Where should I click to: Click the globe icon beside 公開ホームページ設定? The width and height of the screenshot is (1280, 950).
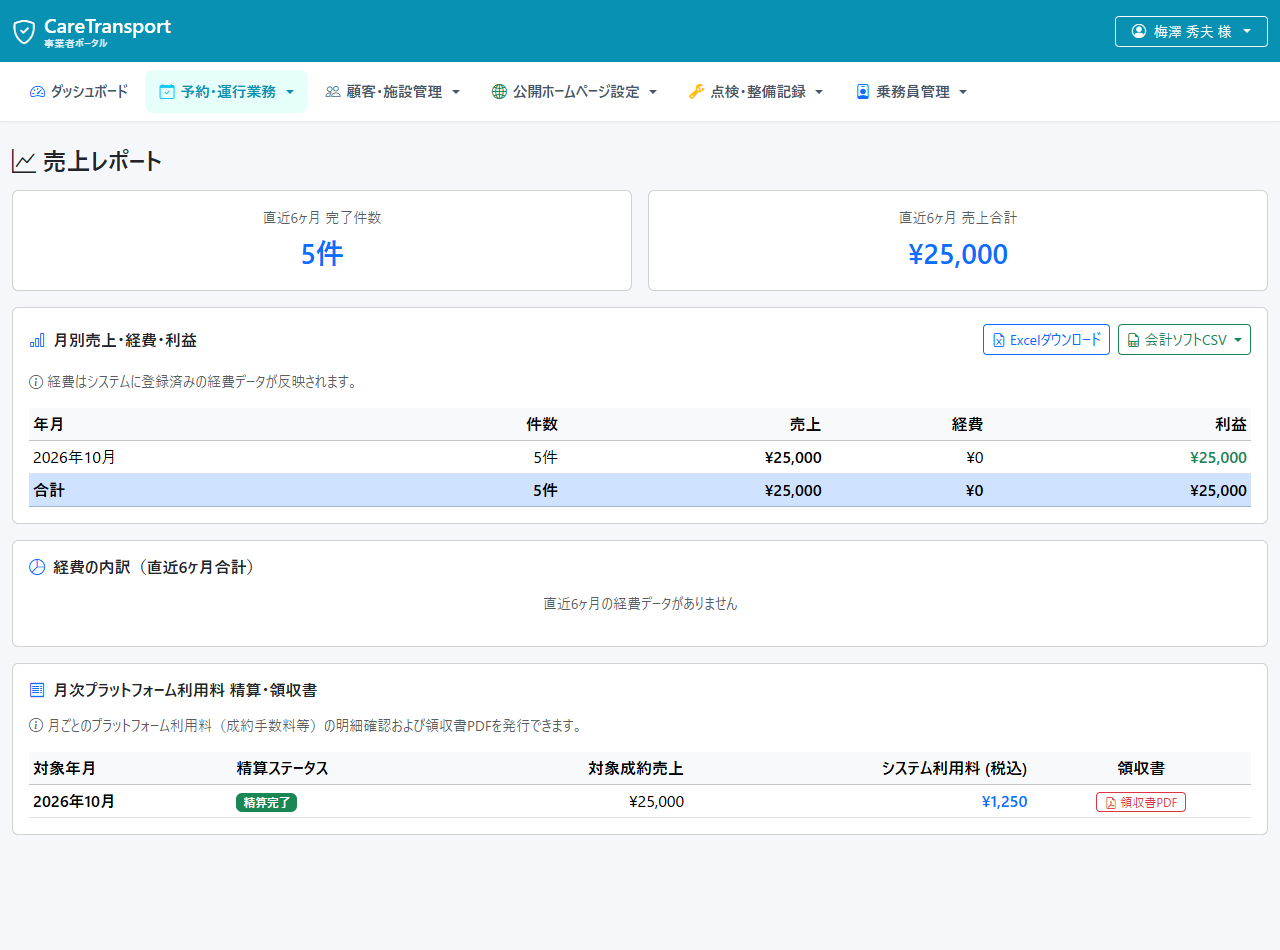pyautogui.click(x=499, y=92)
